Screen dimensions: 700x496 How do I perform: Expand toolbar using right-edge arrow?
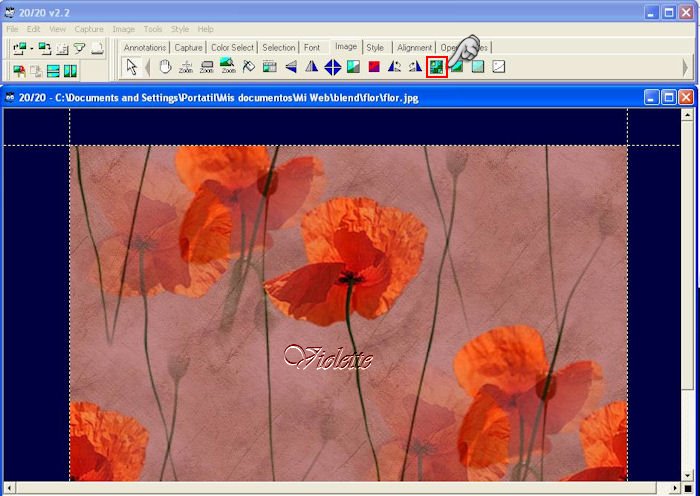coord(686,67)
